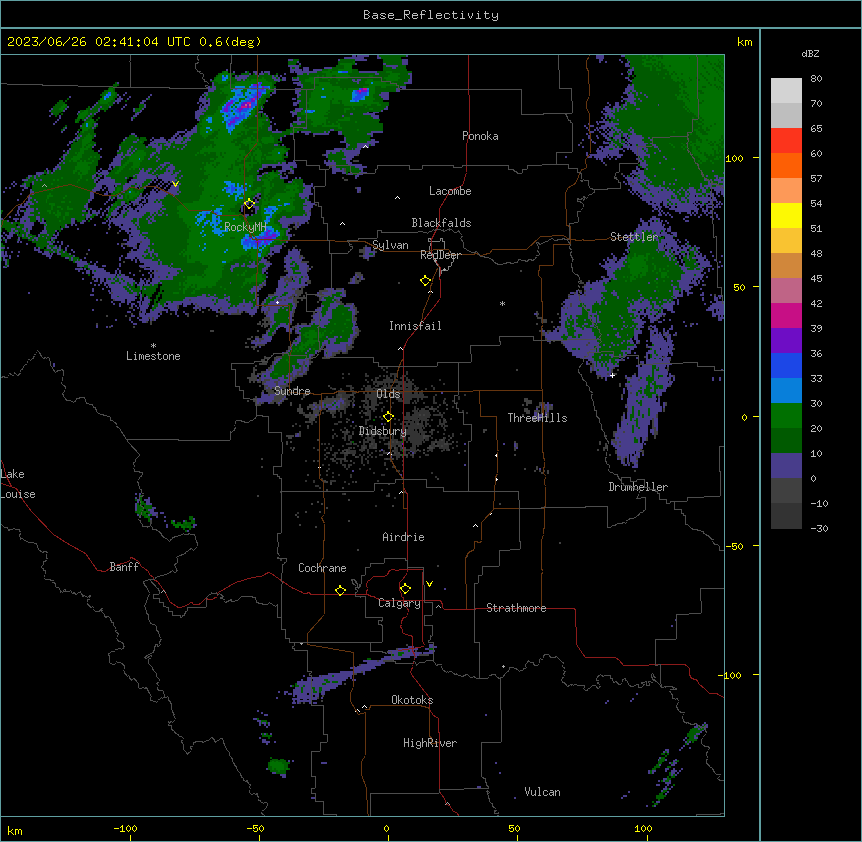Viewport: 862px width, 842px height.
Task: Click the Calgary city label
Action: pos(399,603)
